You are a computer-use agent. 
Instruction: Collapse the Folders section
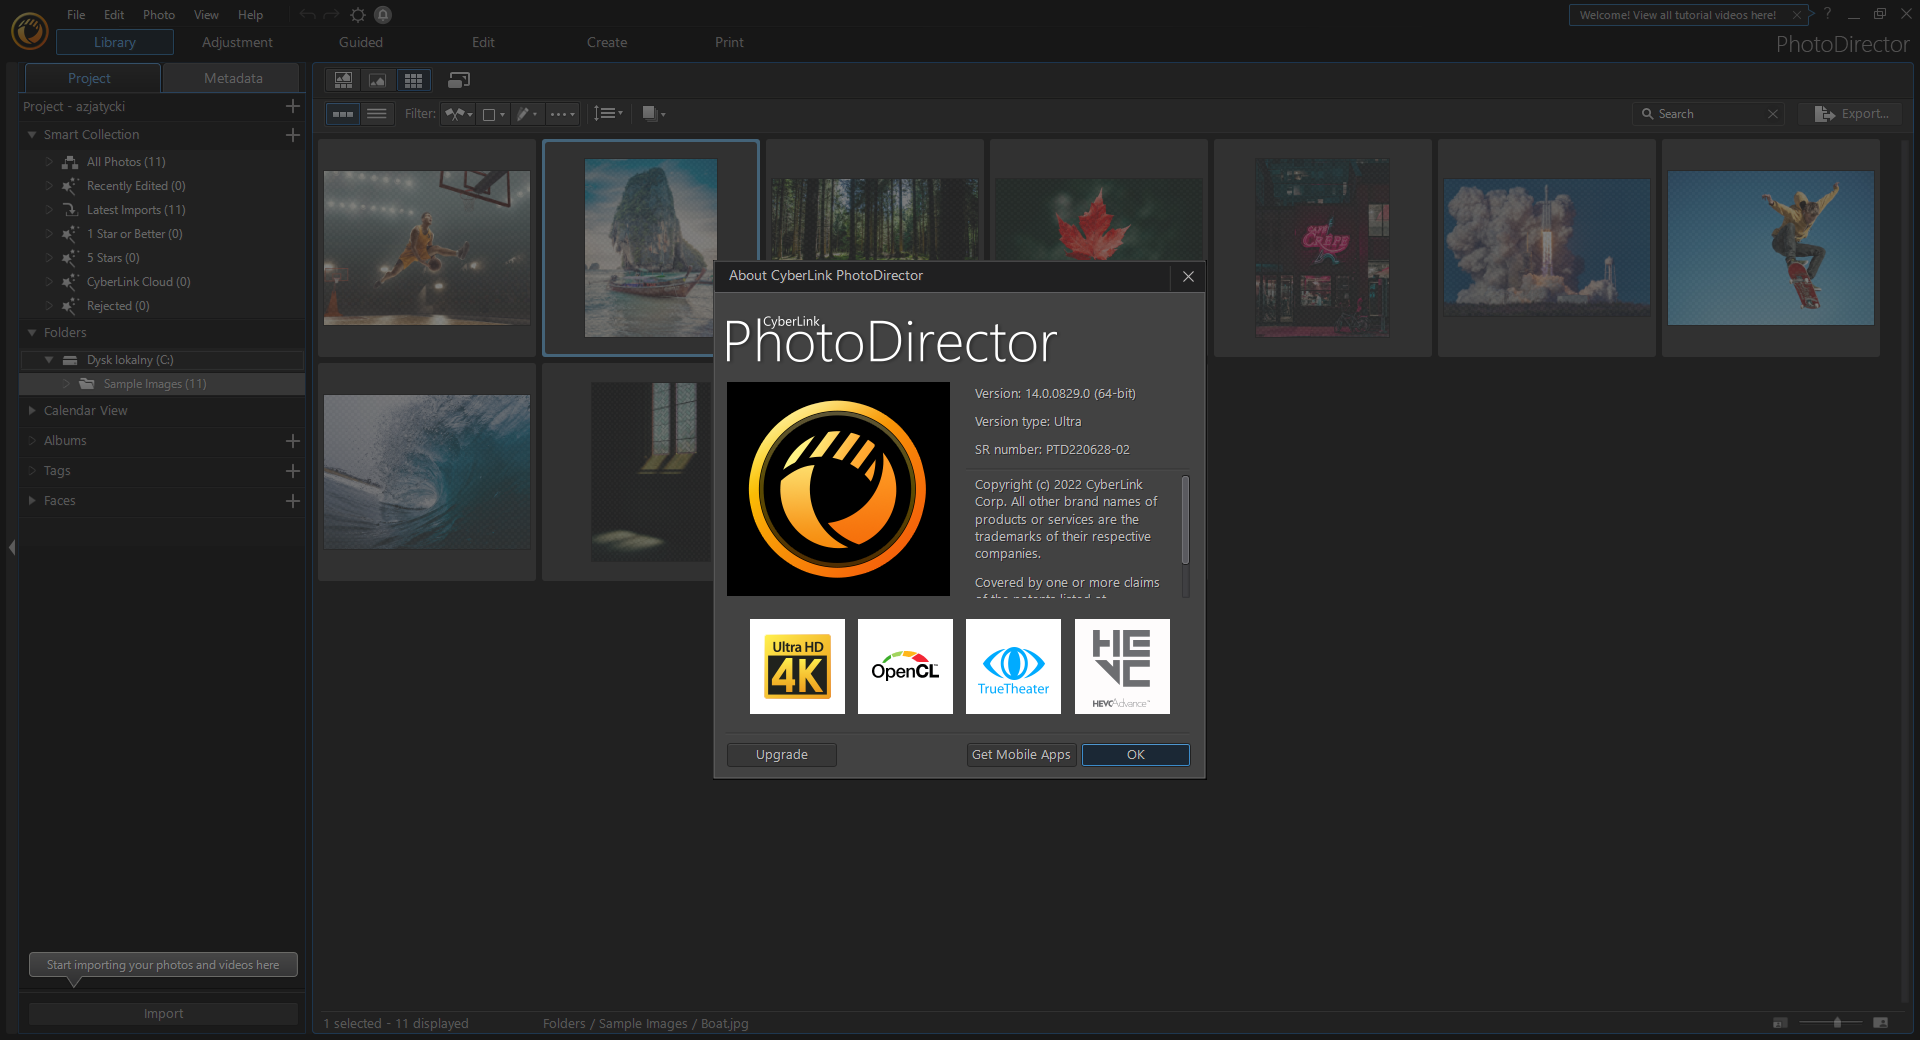(32, 333)
